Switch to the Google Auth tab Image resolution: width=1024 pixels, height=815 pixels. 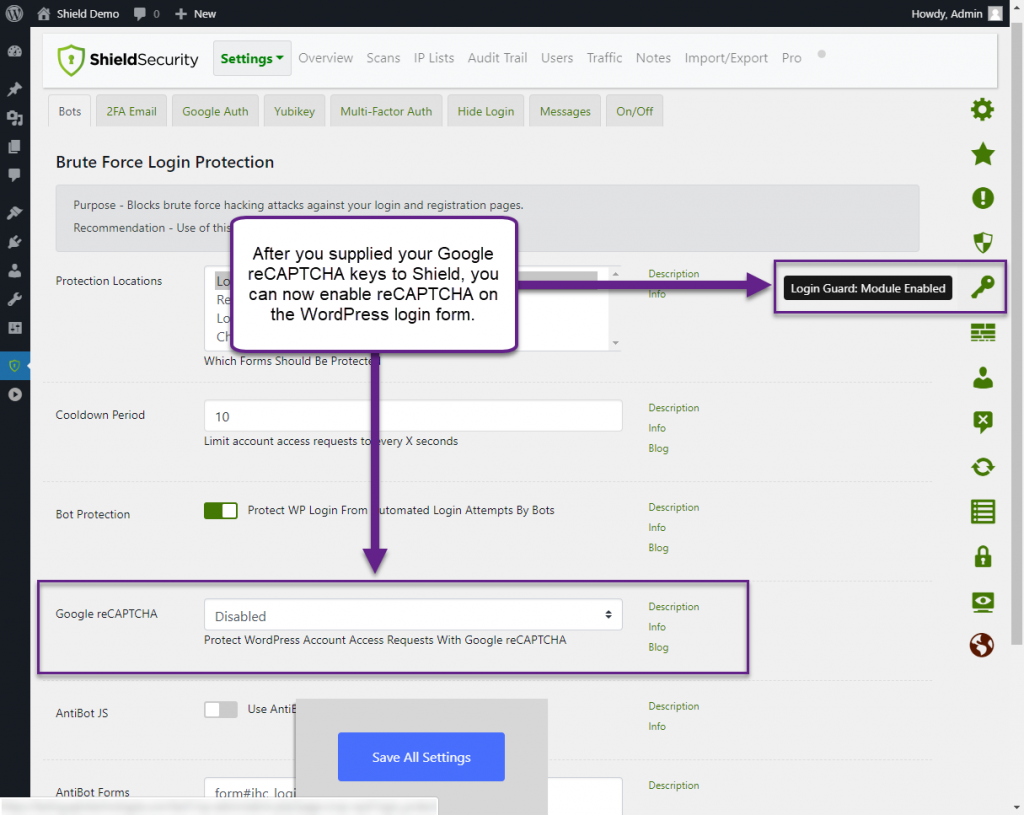(215, 111)
